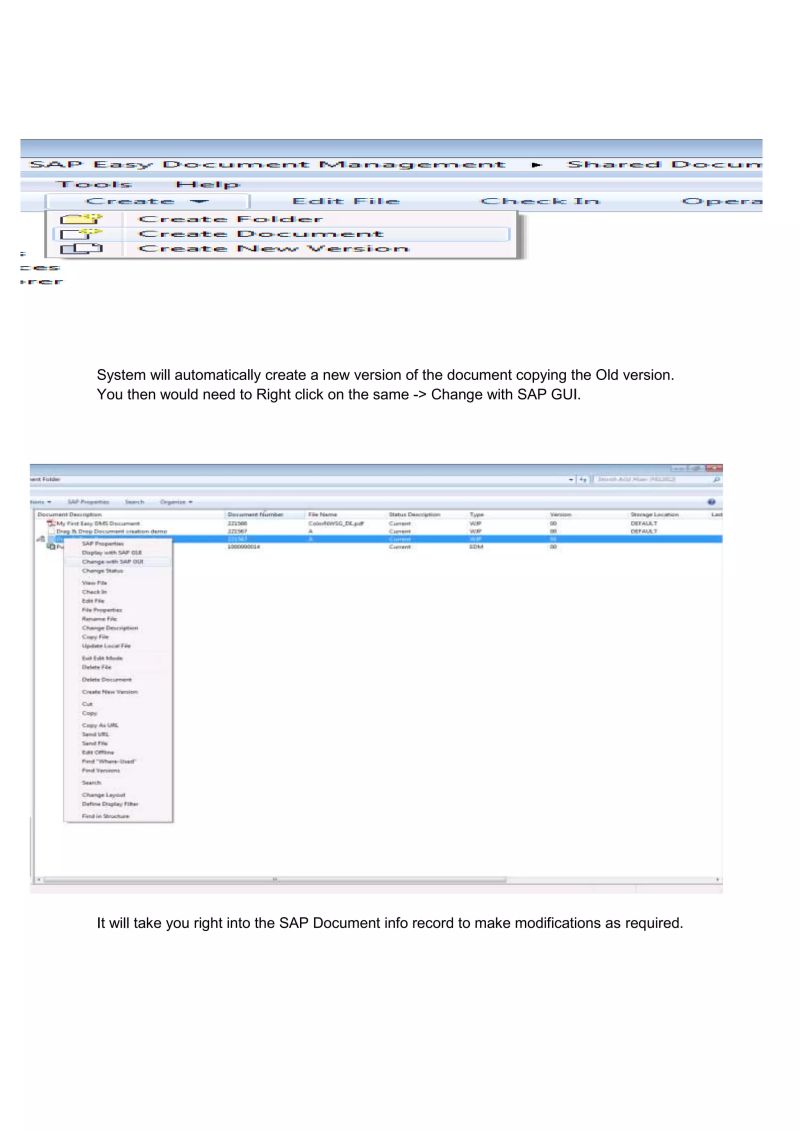Viewport: 800px width, 1131px height.
Task: Click the horizontal scrollbar at the bottom
Action: point(275,880)
